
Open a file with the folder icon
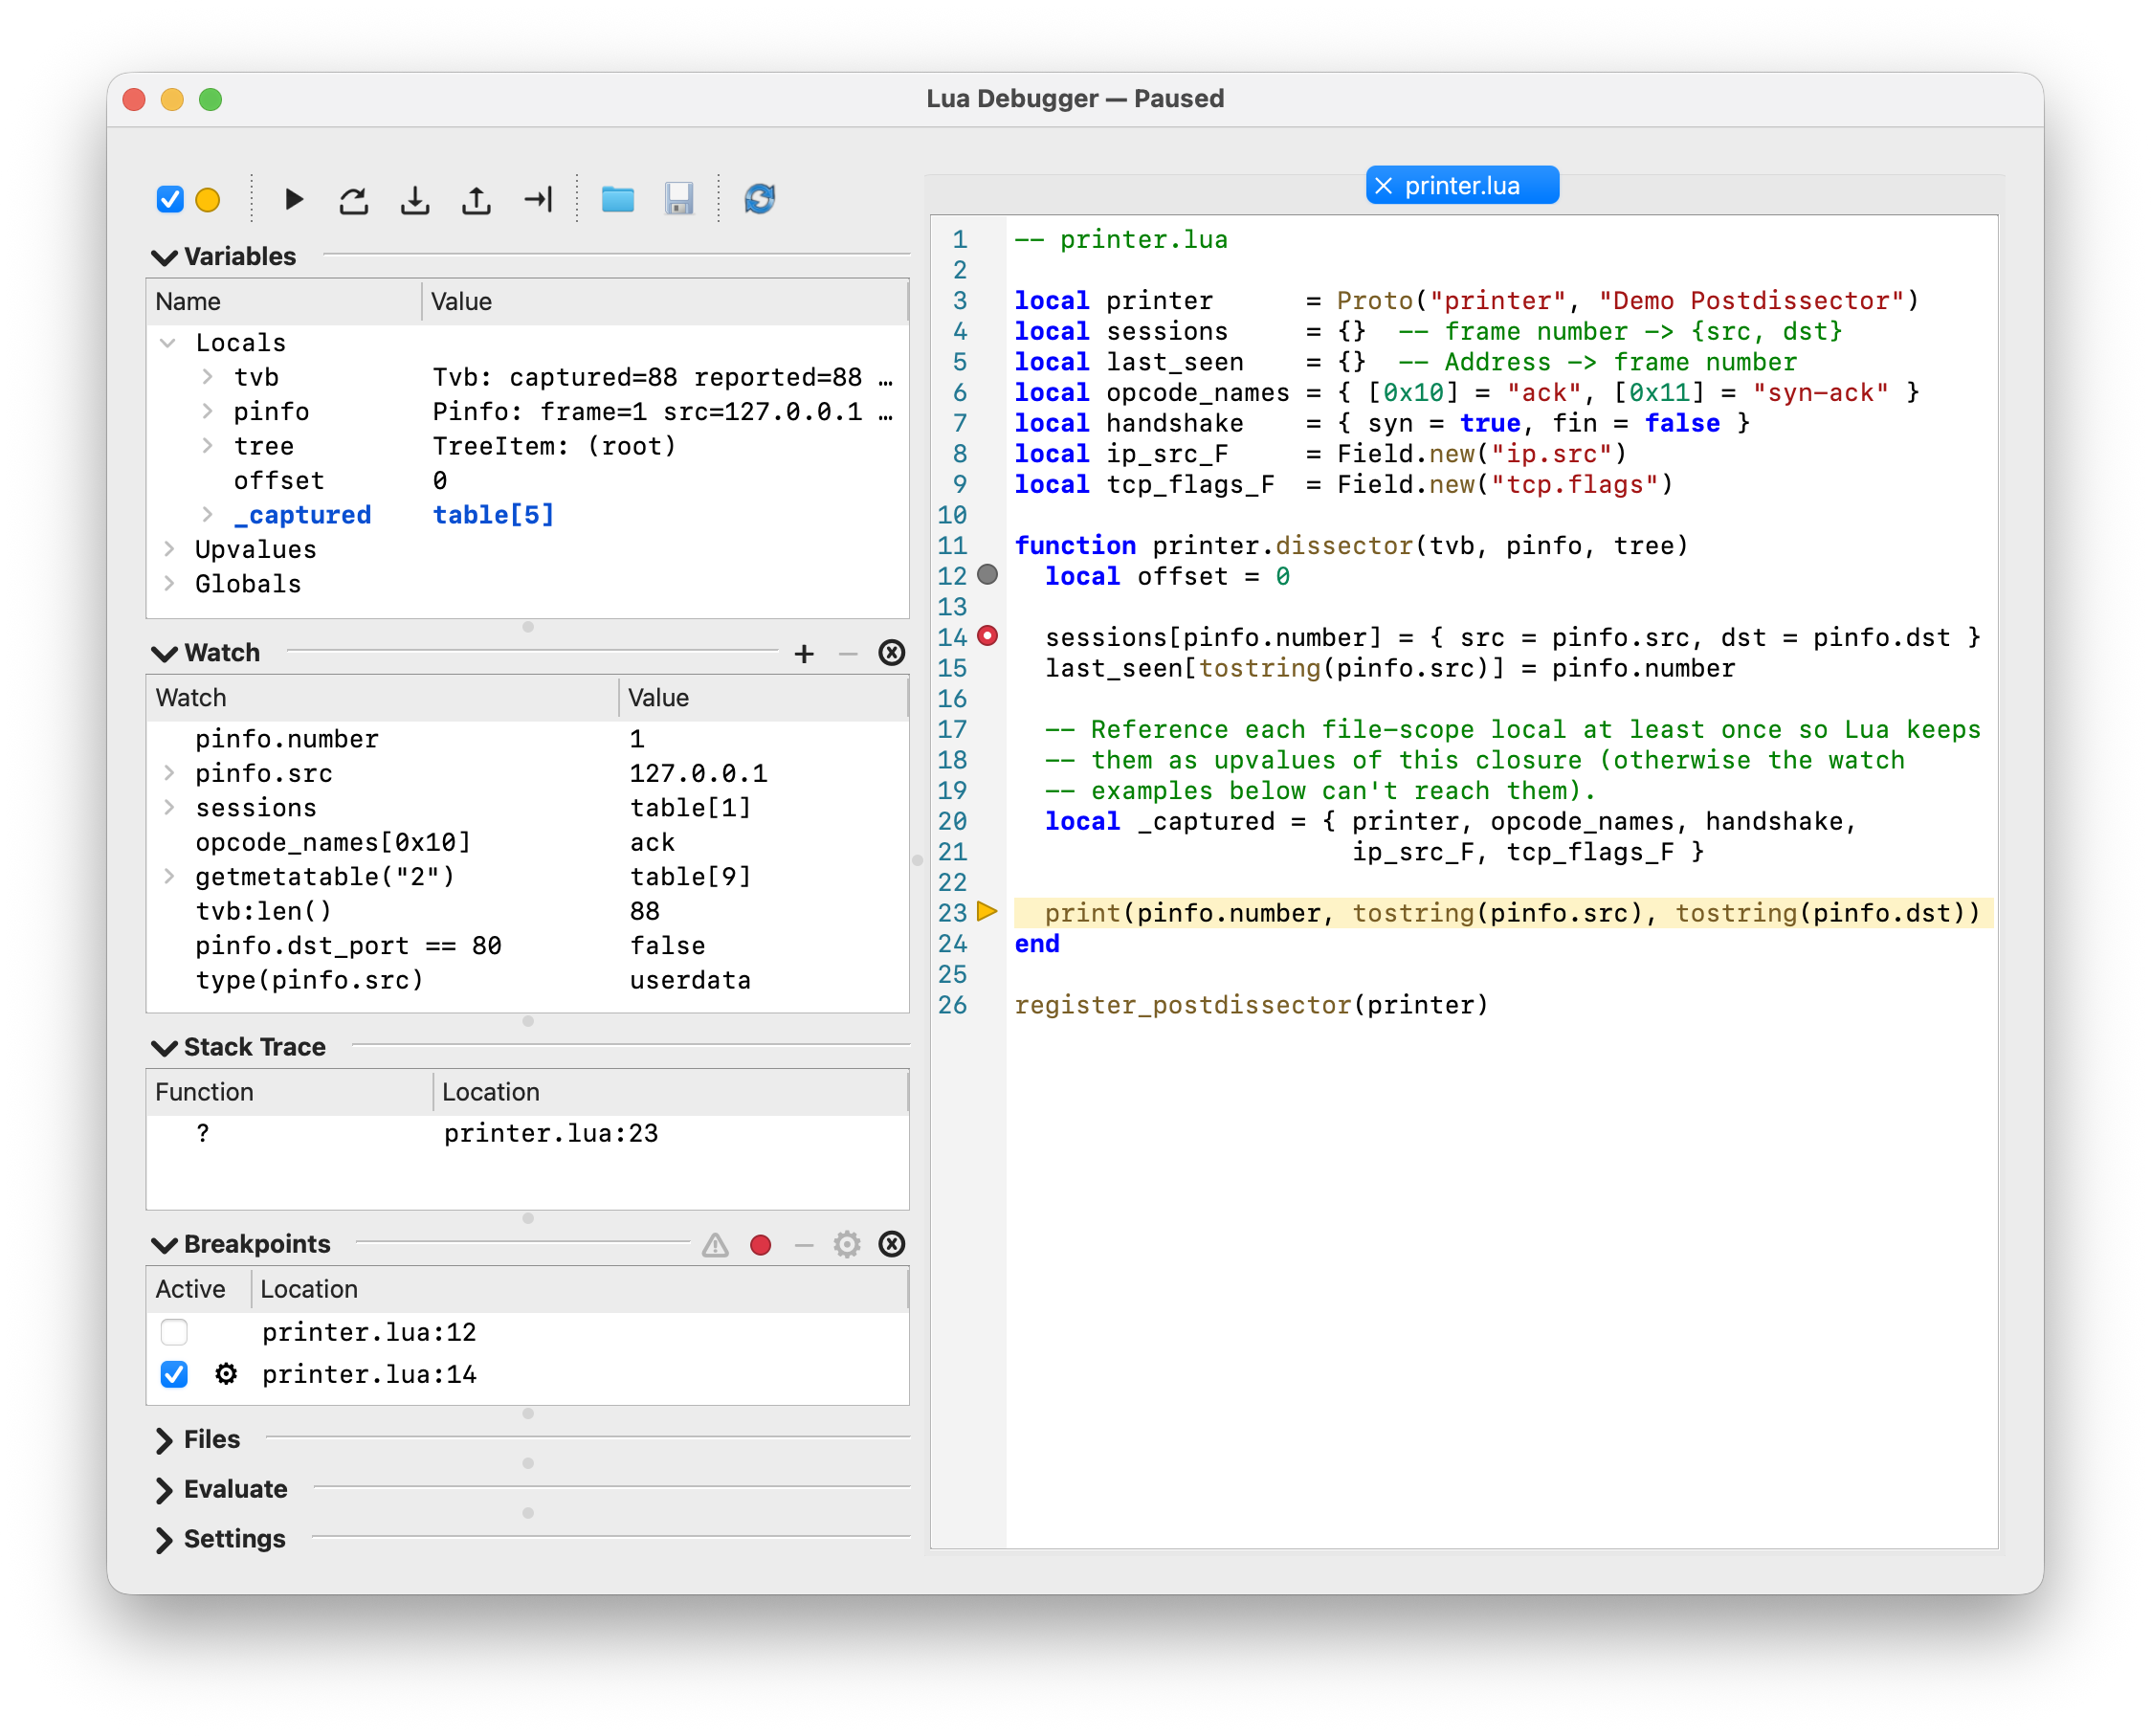click(x=618, y=200)
